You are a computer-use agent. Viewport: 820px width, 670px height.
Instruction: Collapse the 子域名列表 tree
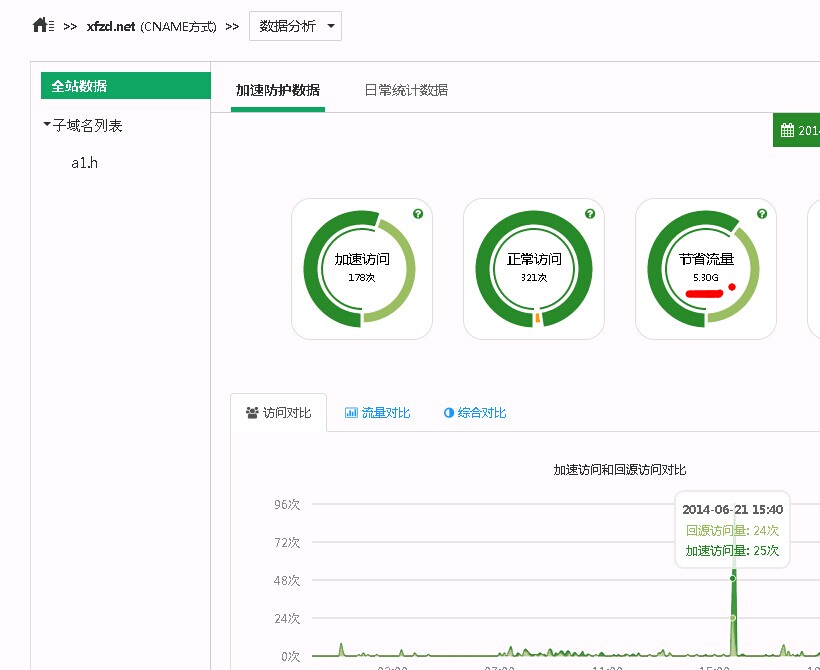click(x=47, y=124)
